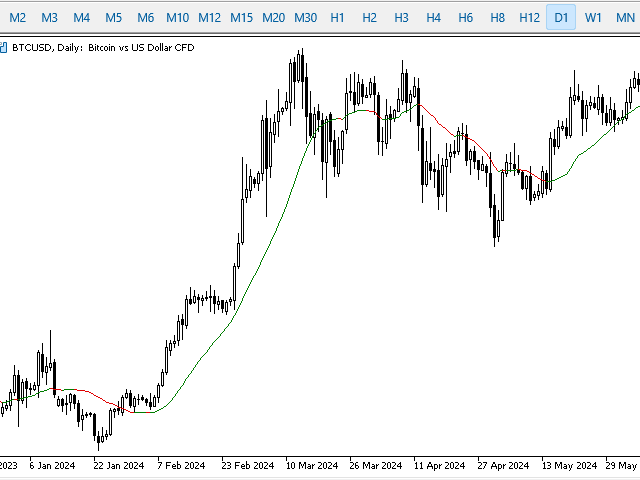Click the 27 Apr 2024 date label
640x480 pixels.
pos(503,466)
